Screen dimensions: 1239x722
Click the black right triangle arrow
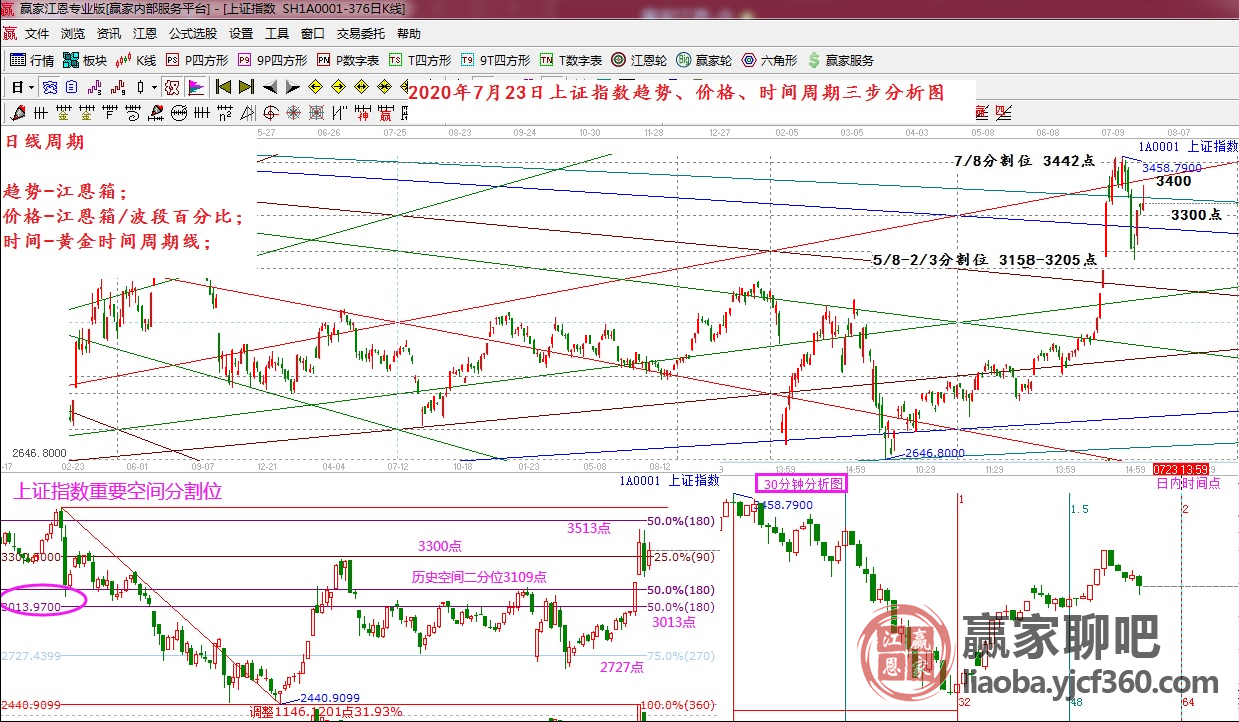(293, 87)
